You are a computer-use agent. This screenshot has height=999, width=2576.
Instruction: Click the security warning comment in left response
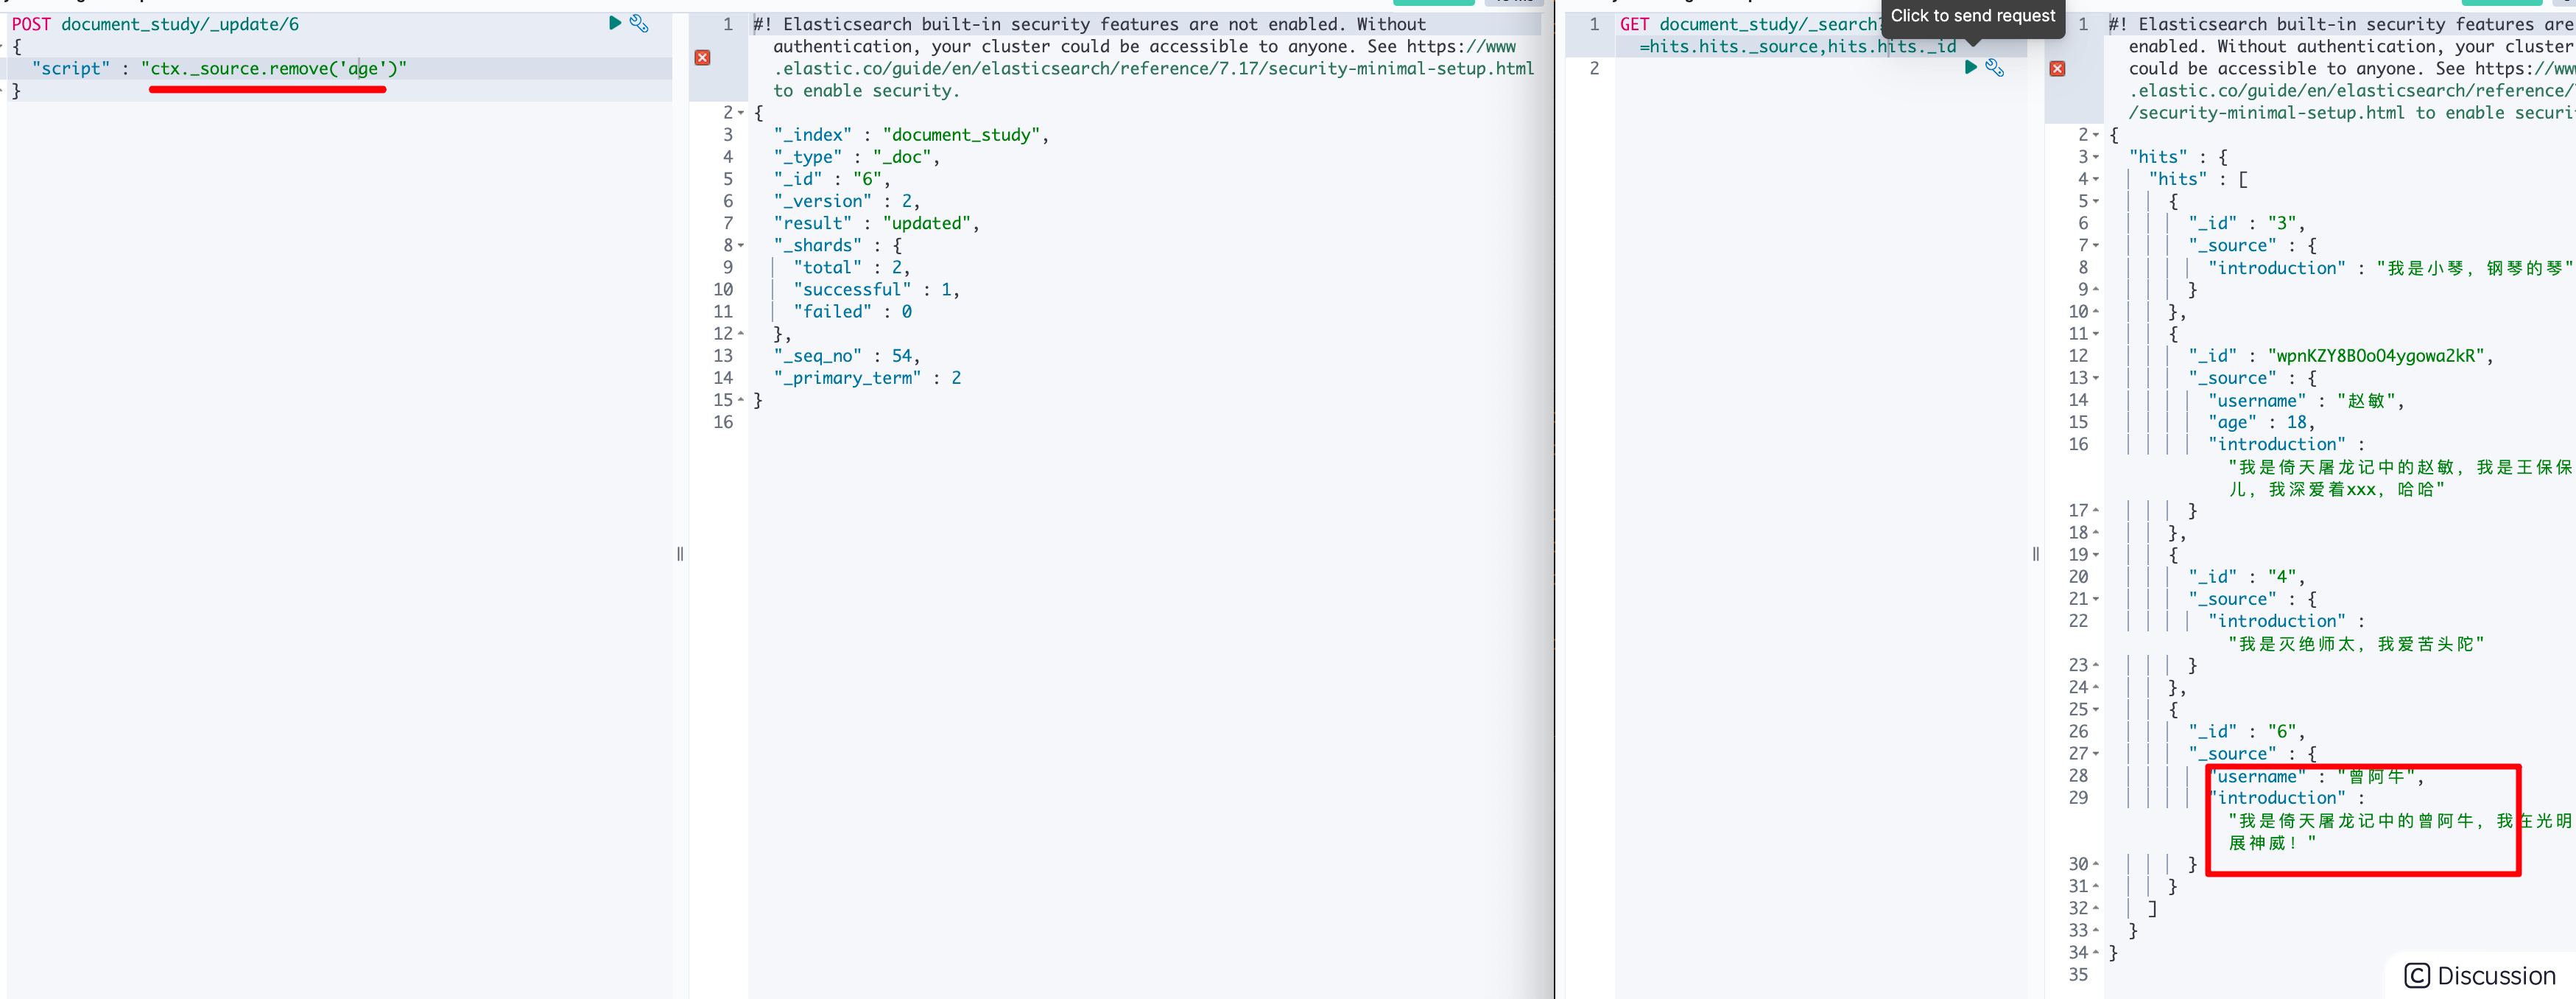(x=1144, y=57)
